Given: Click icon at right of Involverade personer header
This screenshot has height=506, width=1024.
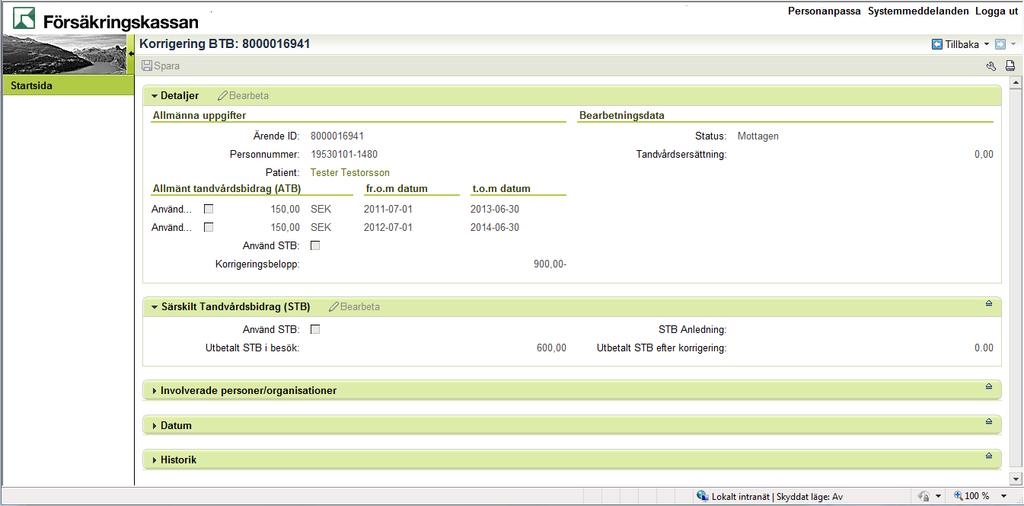Looking at the screenshot, I should (989, 387).
